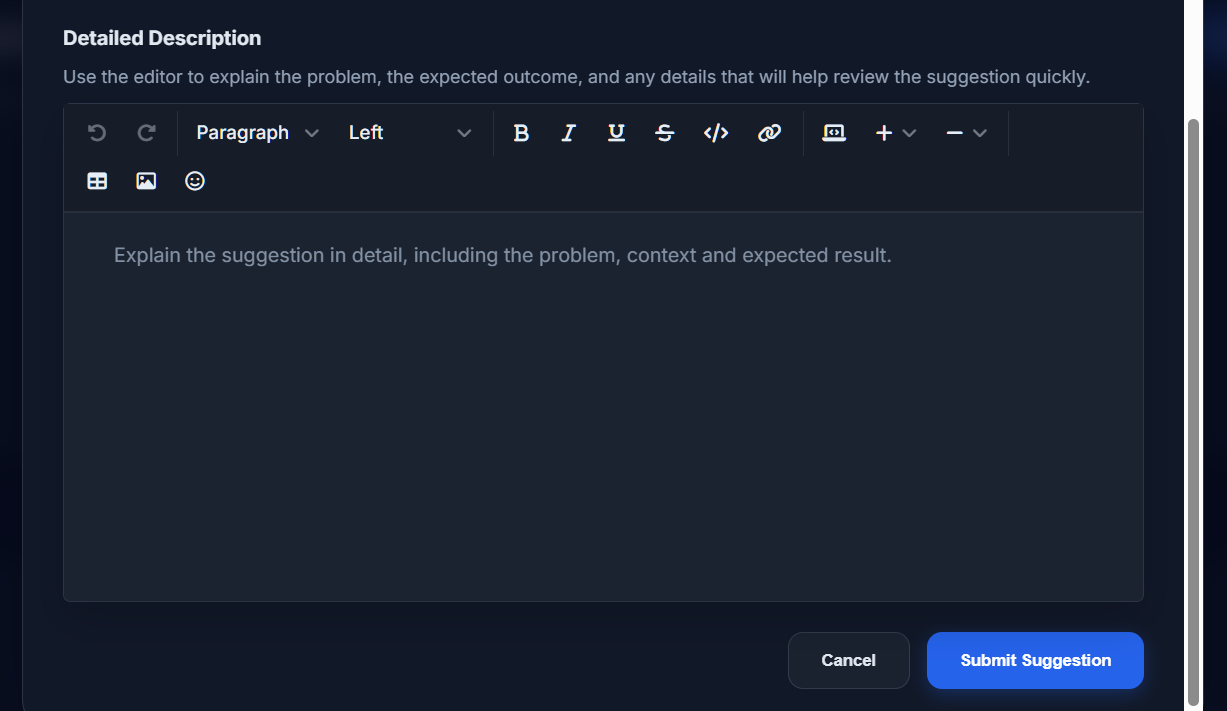Open the minus sign dropdown
This screenshot has width=1227, height=711.
click(966, 133)
